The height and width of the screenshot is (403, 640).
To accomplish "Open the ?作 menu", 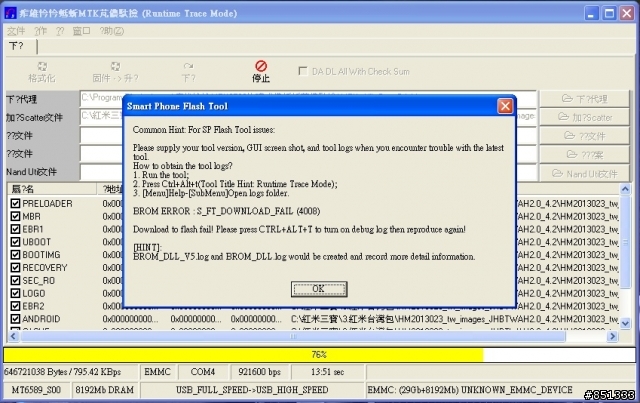I will coord(40,31).
